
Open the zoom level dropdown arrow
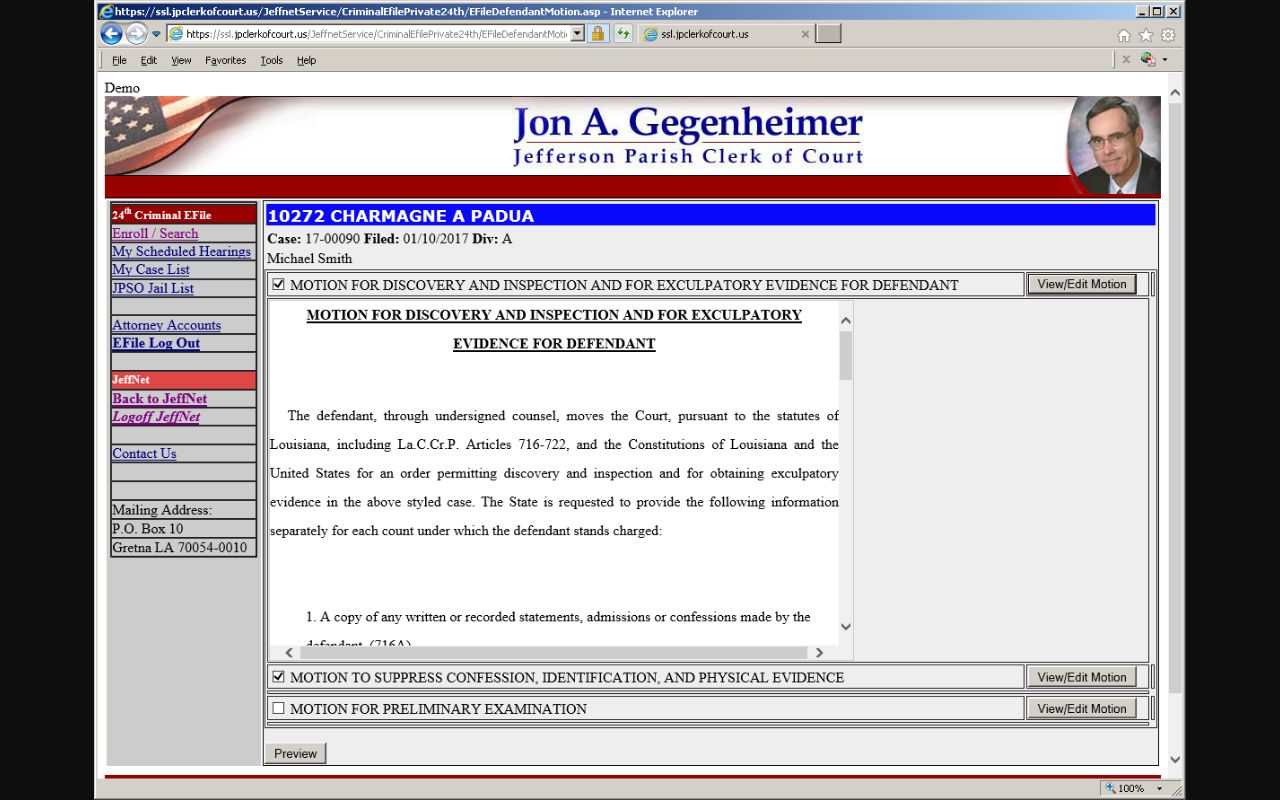pyautogui.click(x=1160, y=788)
